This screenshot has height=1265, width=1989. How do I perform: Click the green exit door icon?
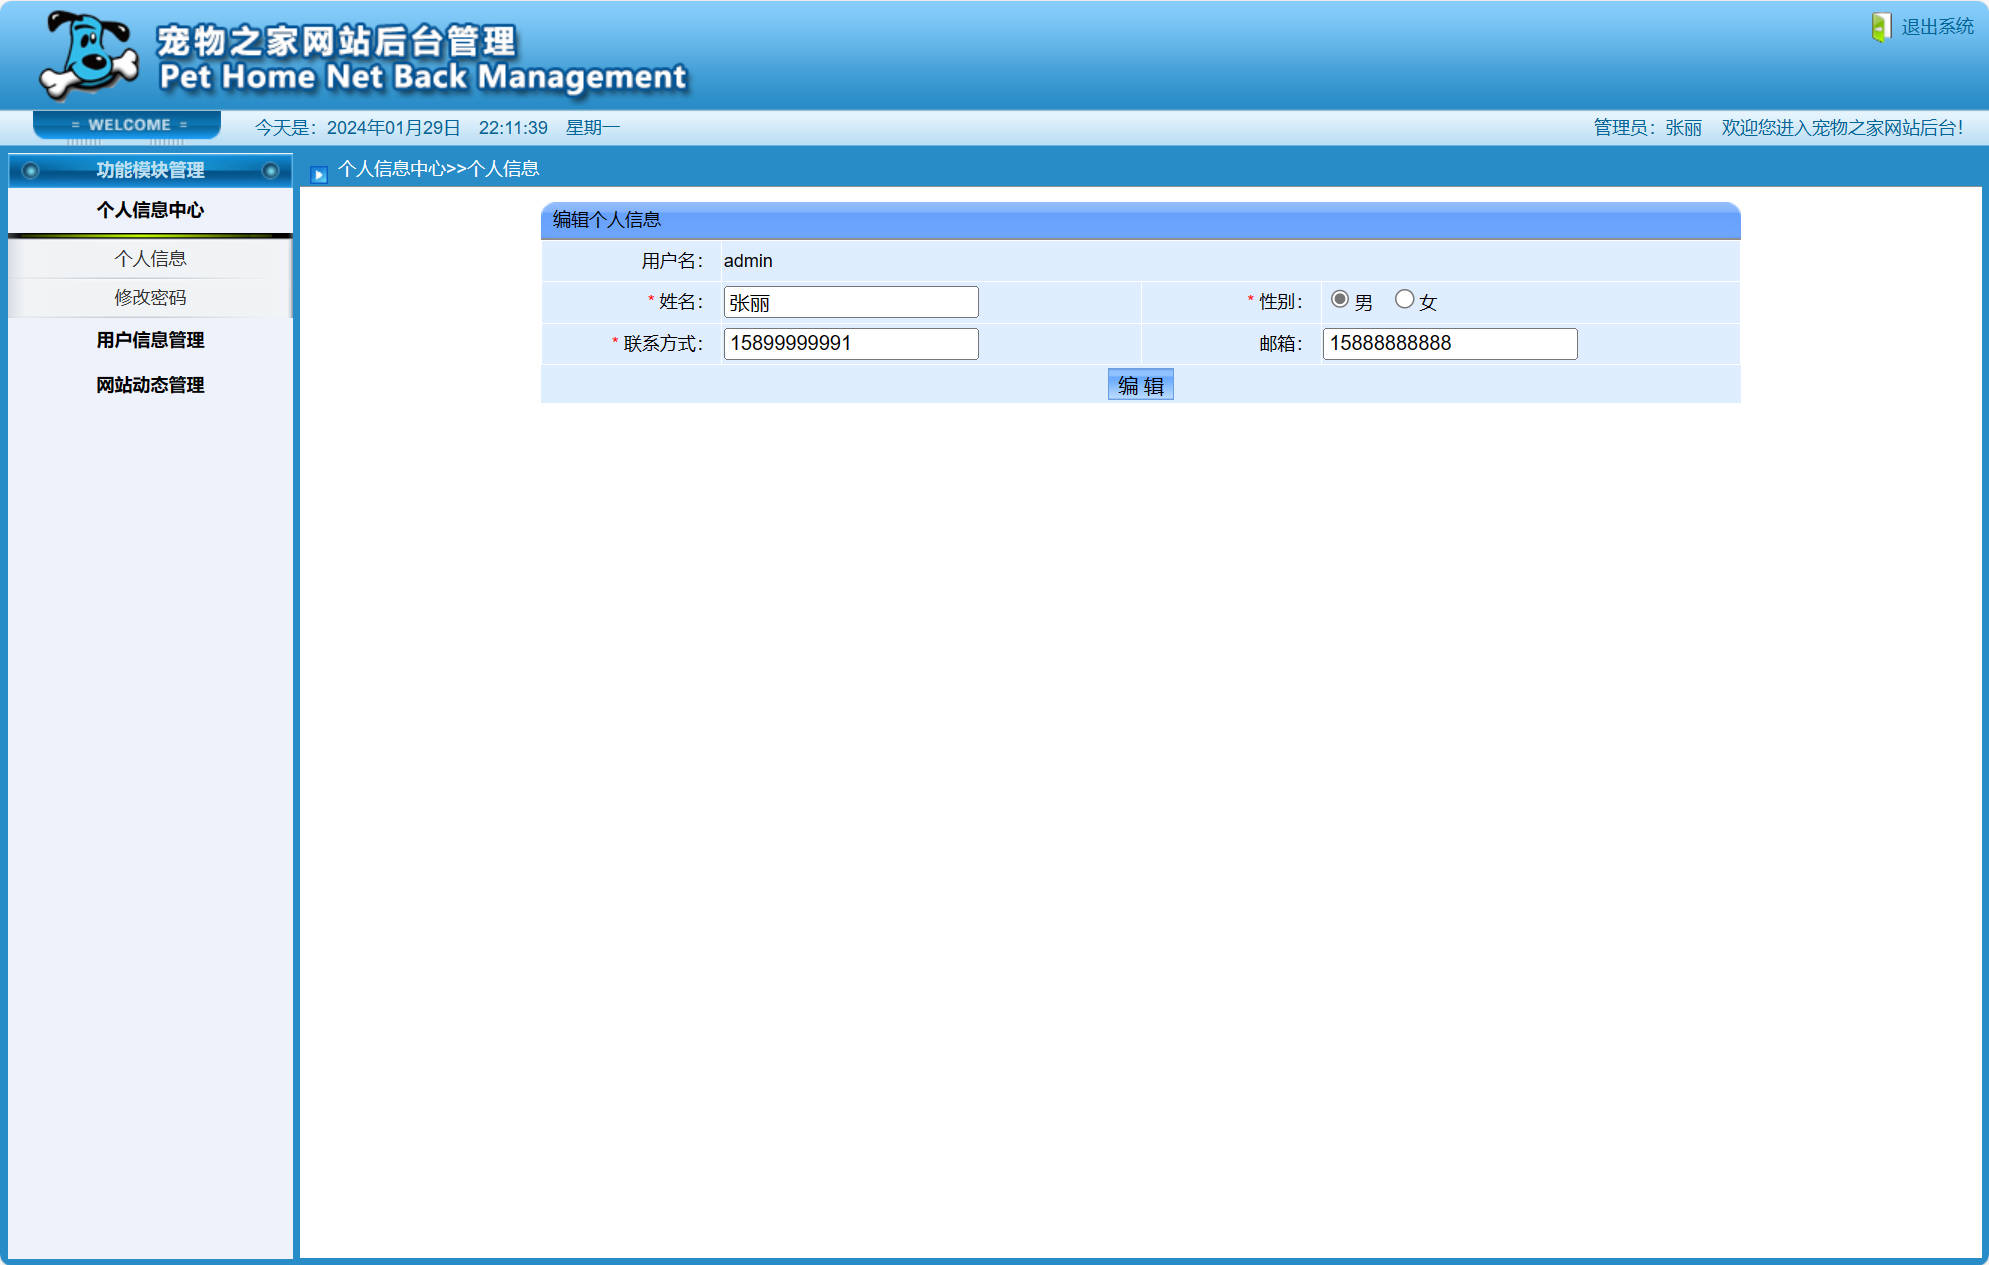[x=1880, y=27]
